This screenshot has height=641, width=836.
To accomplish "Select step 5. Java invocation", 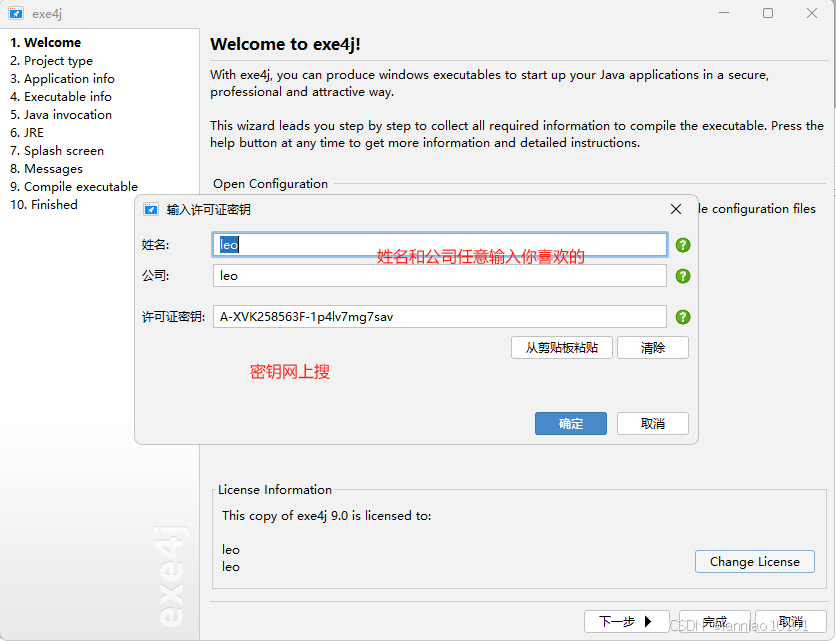I will tap(61, 115).
